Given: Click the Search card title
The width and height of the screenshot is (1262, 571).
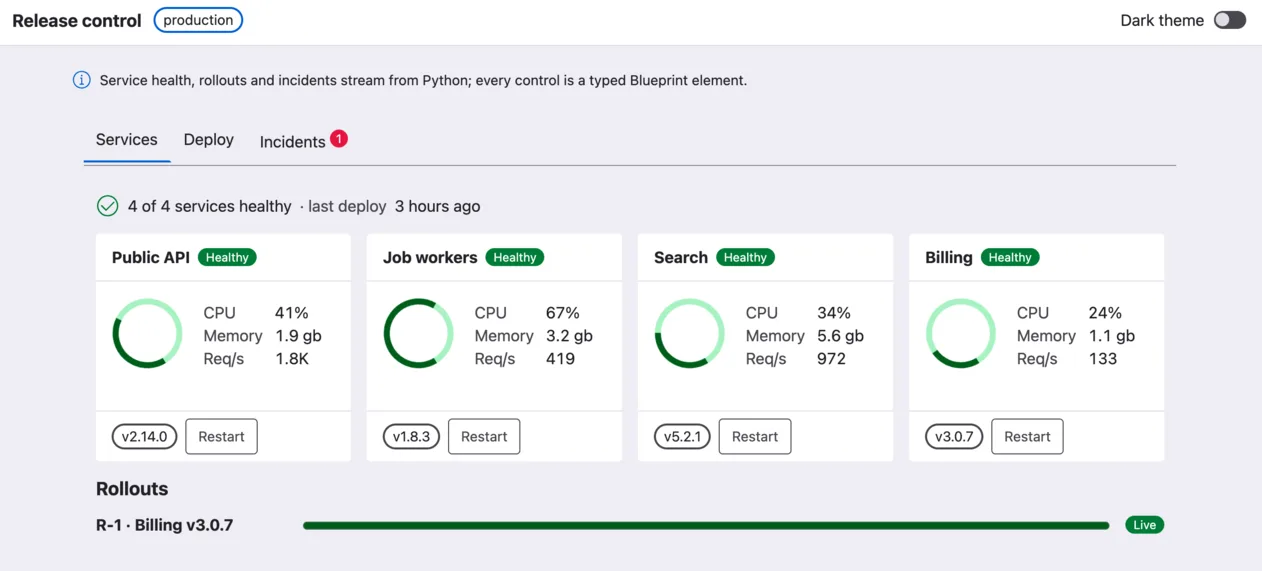Looking at the screenshot, I should (681, 257).
